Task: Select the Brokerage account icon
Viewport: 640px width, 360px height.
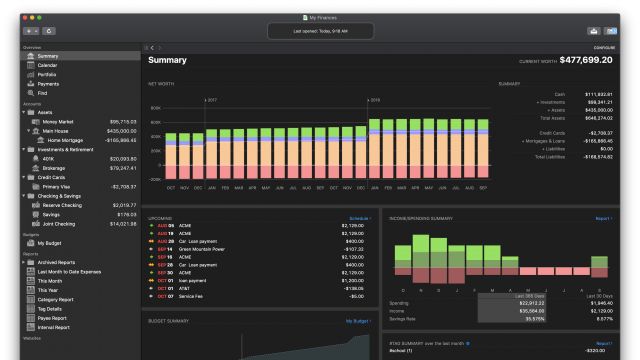Action: coord(36,168)
